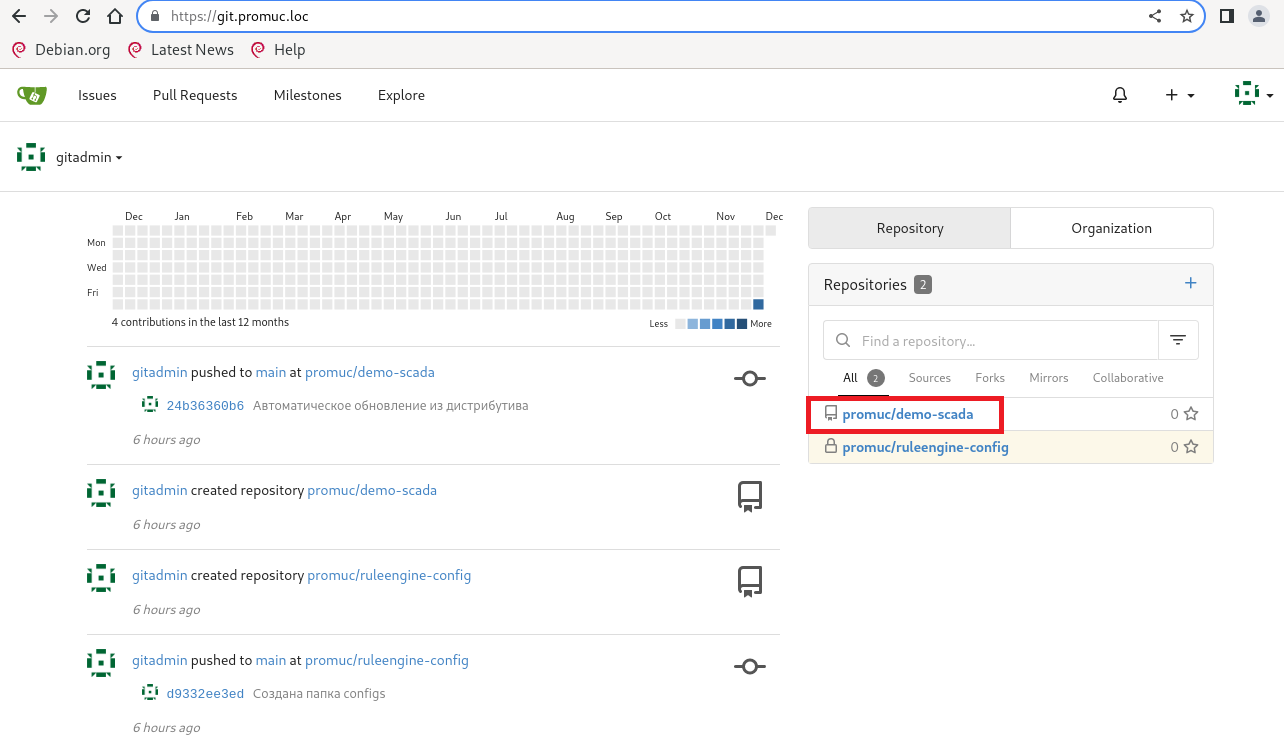The image size is (1284, 739).
Task: Open the create new dropdown in navbar
Action: [1179, 95]
